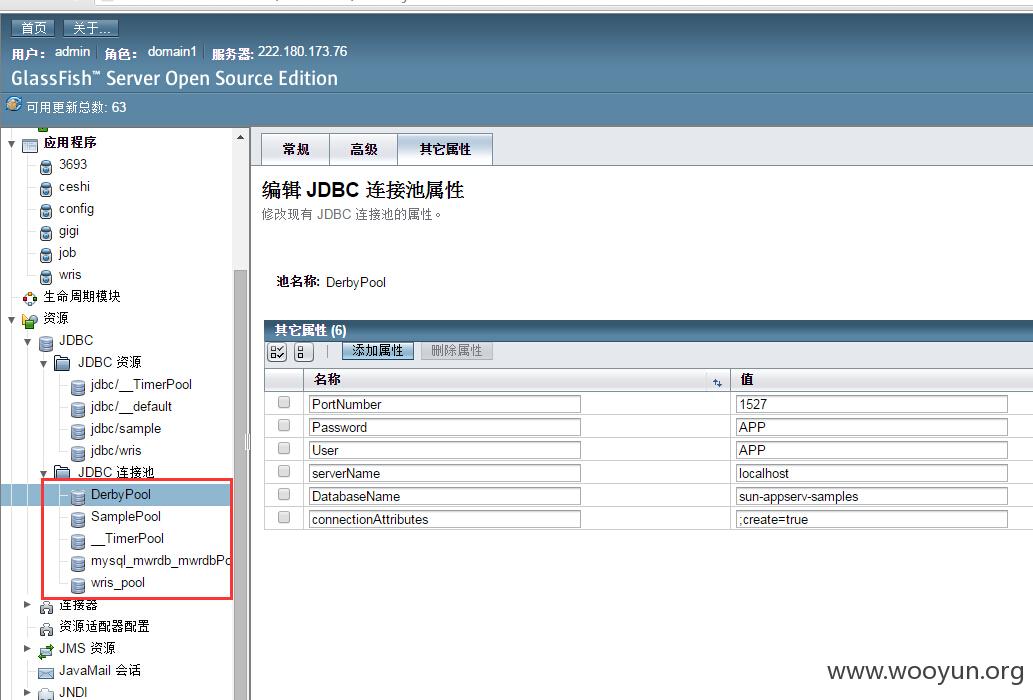Open the 可用更新总数: 63 link
This screenshot has height=700, width=1033.
[x=76, y=107]
